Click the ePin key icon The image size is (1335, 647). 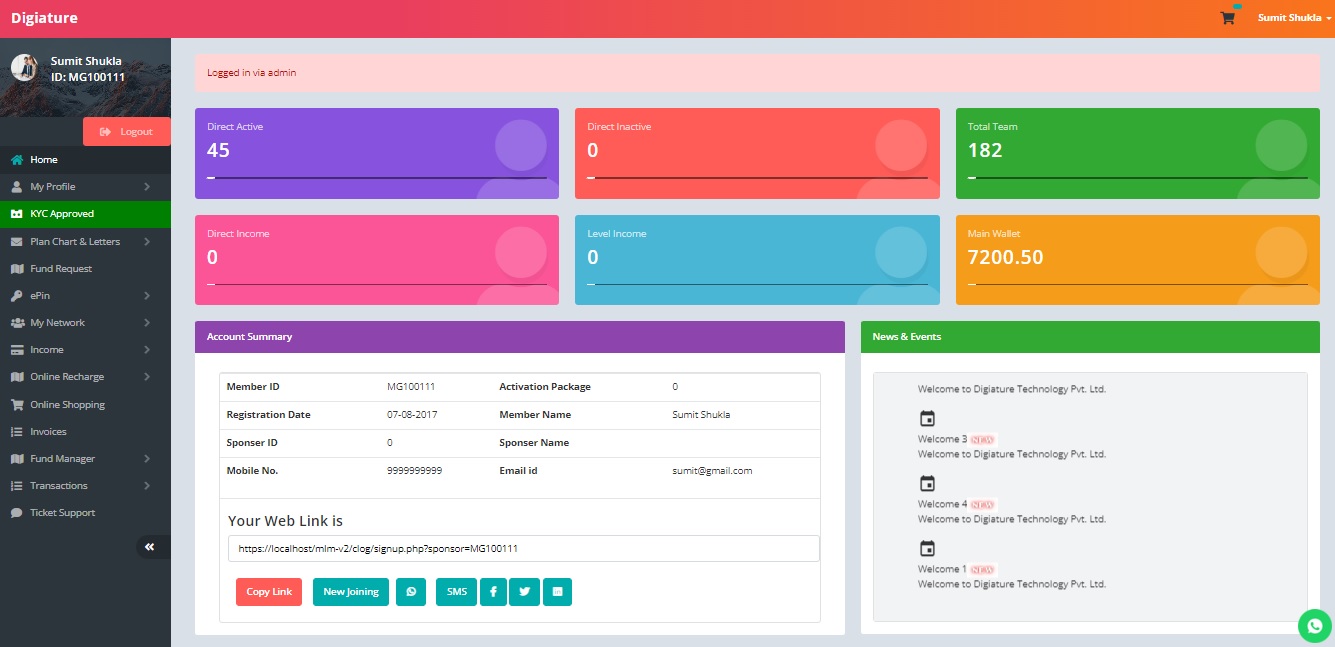[x=17, y=296]
